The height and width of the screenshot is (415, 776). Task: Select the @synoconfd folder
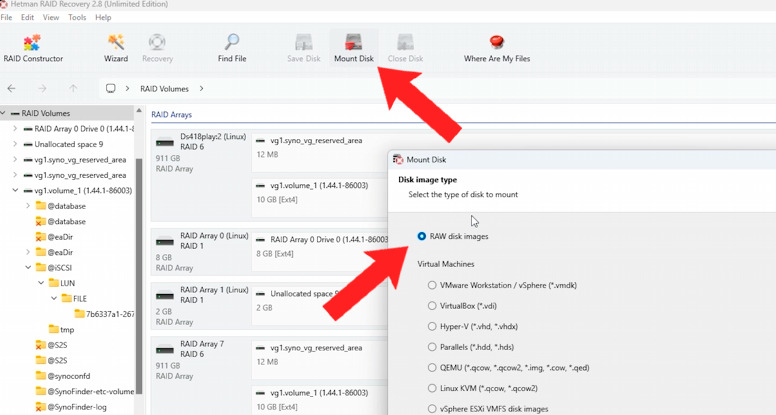[63, 376]
